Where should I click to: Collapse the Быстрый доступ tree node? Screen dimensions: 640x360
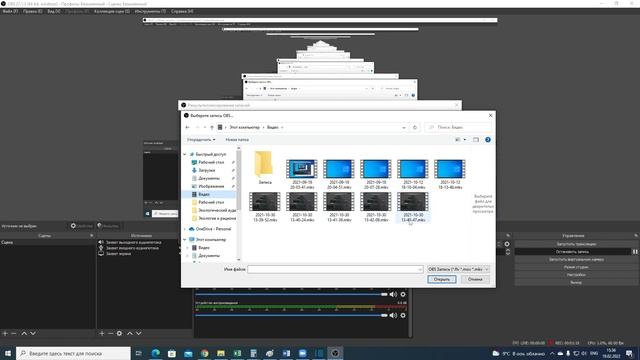185,154
